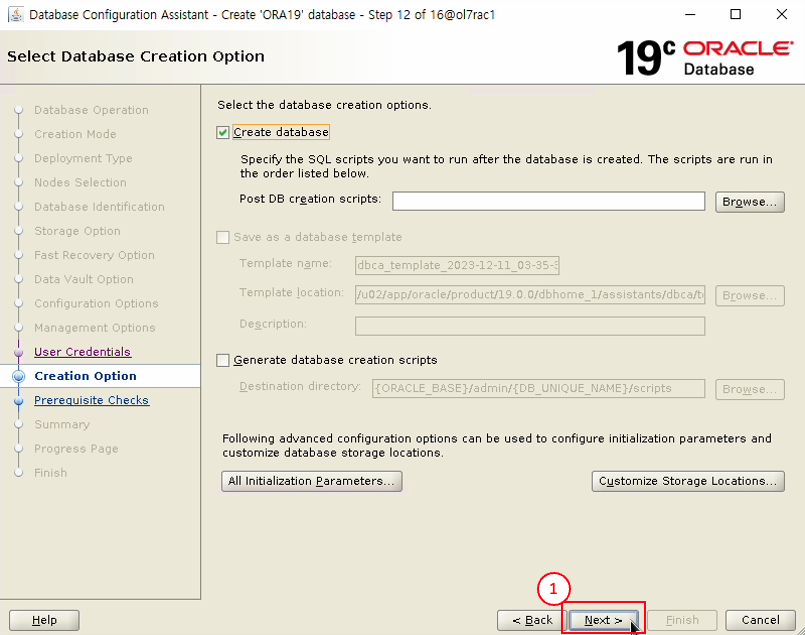Click the final Finish step in list
805x635 pixels.
point(50,473)
